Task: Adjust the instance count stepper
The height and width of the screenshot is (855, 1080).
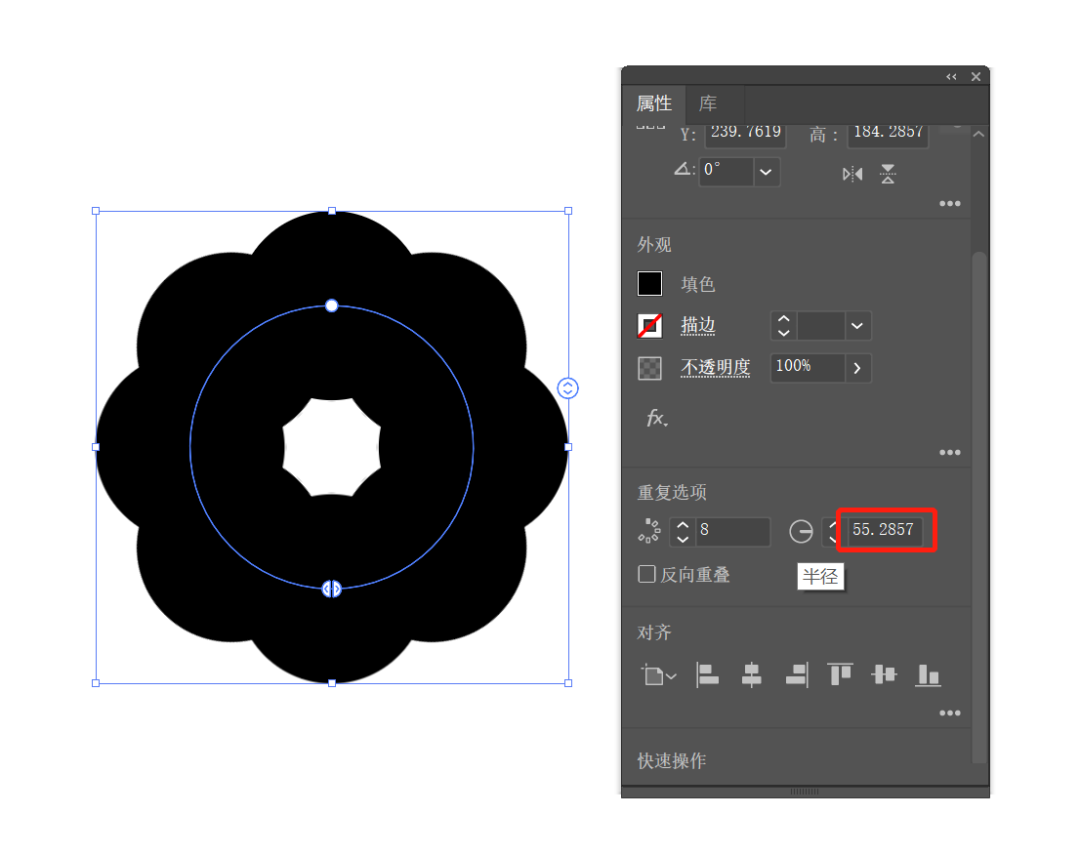Action: point(683,531)
